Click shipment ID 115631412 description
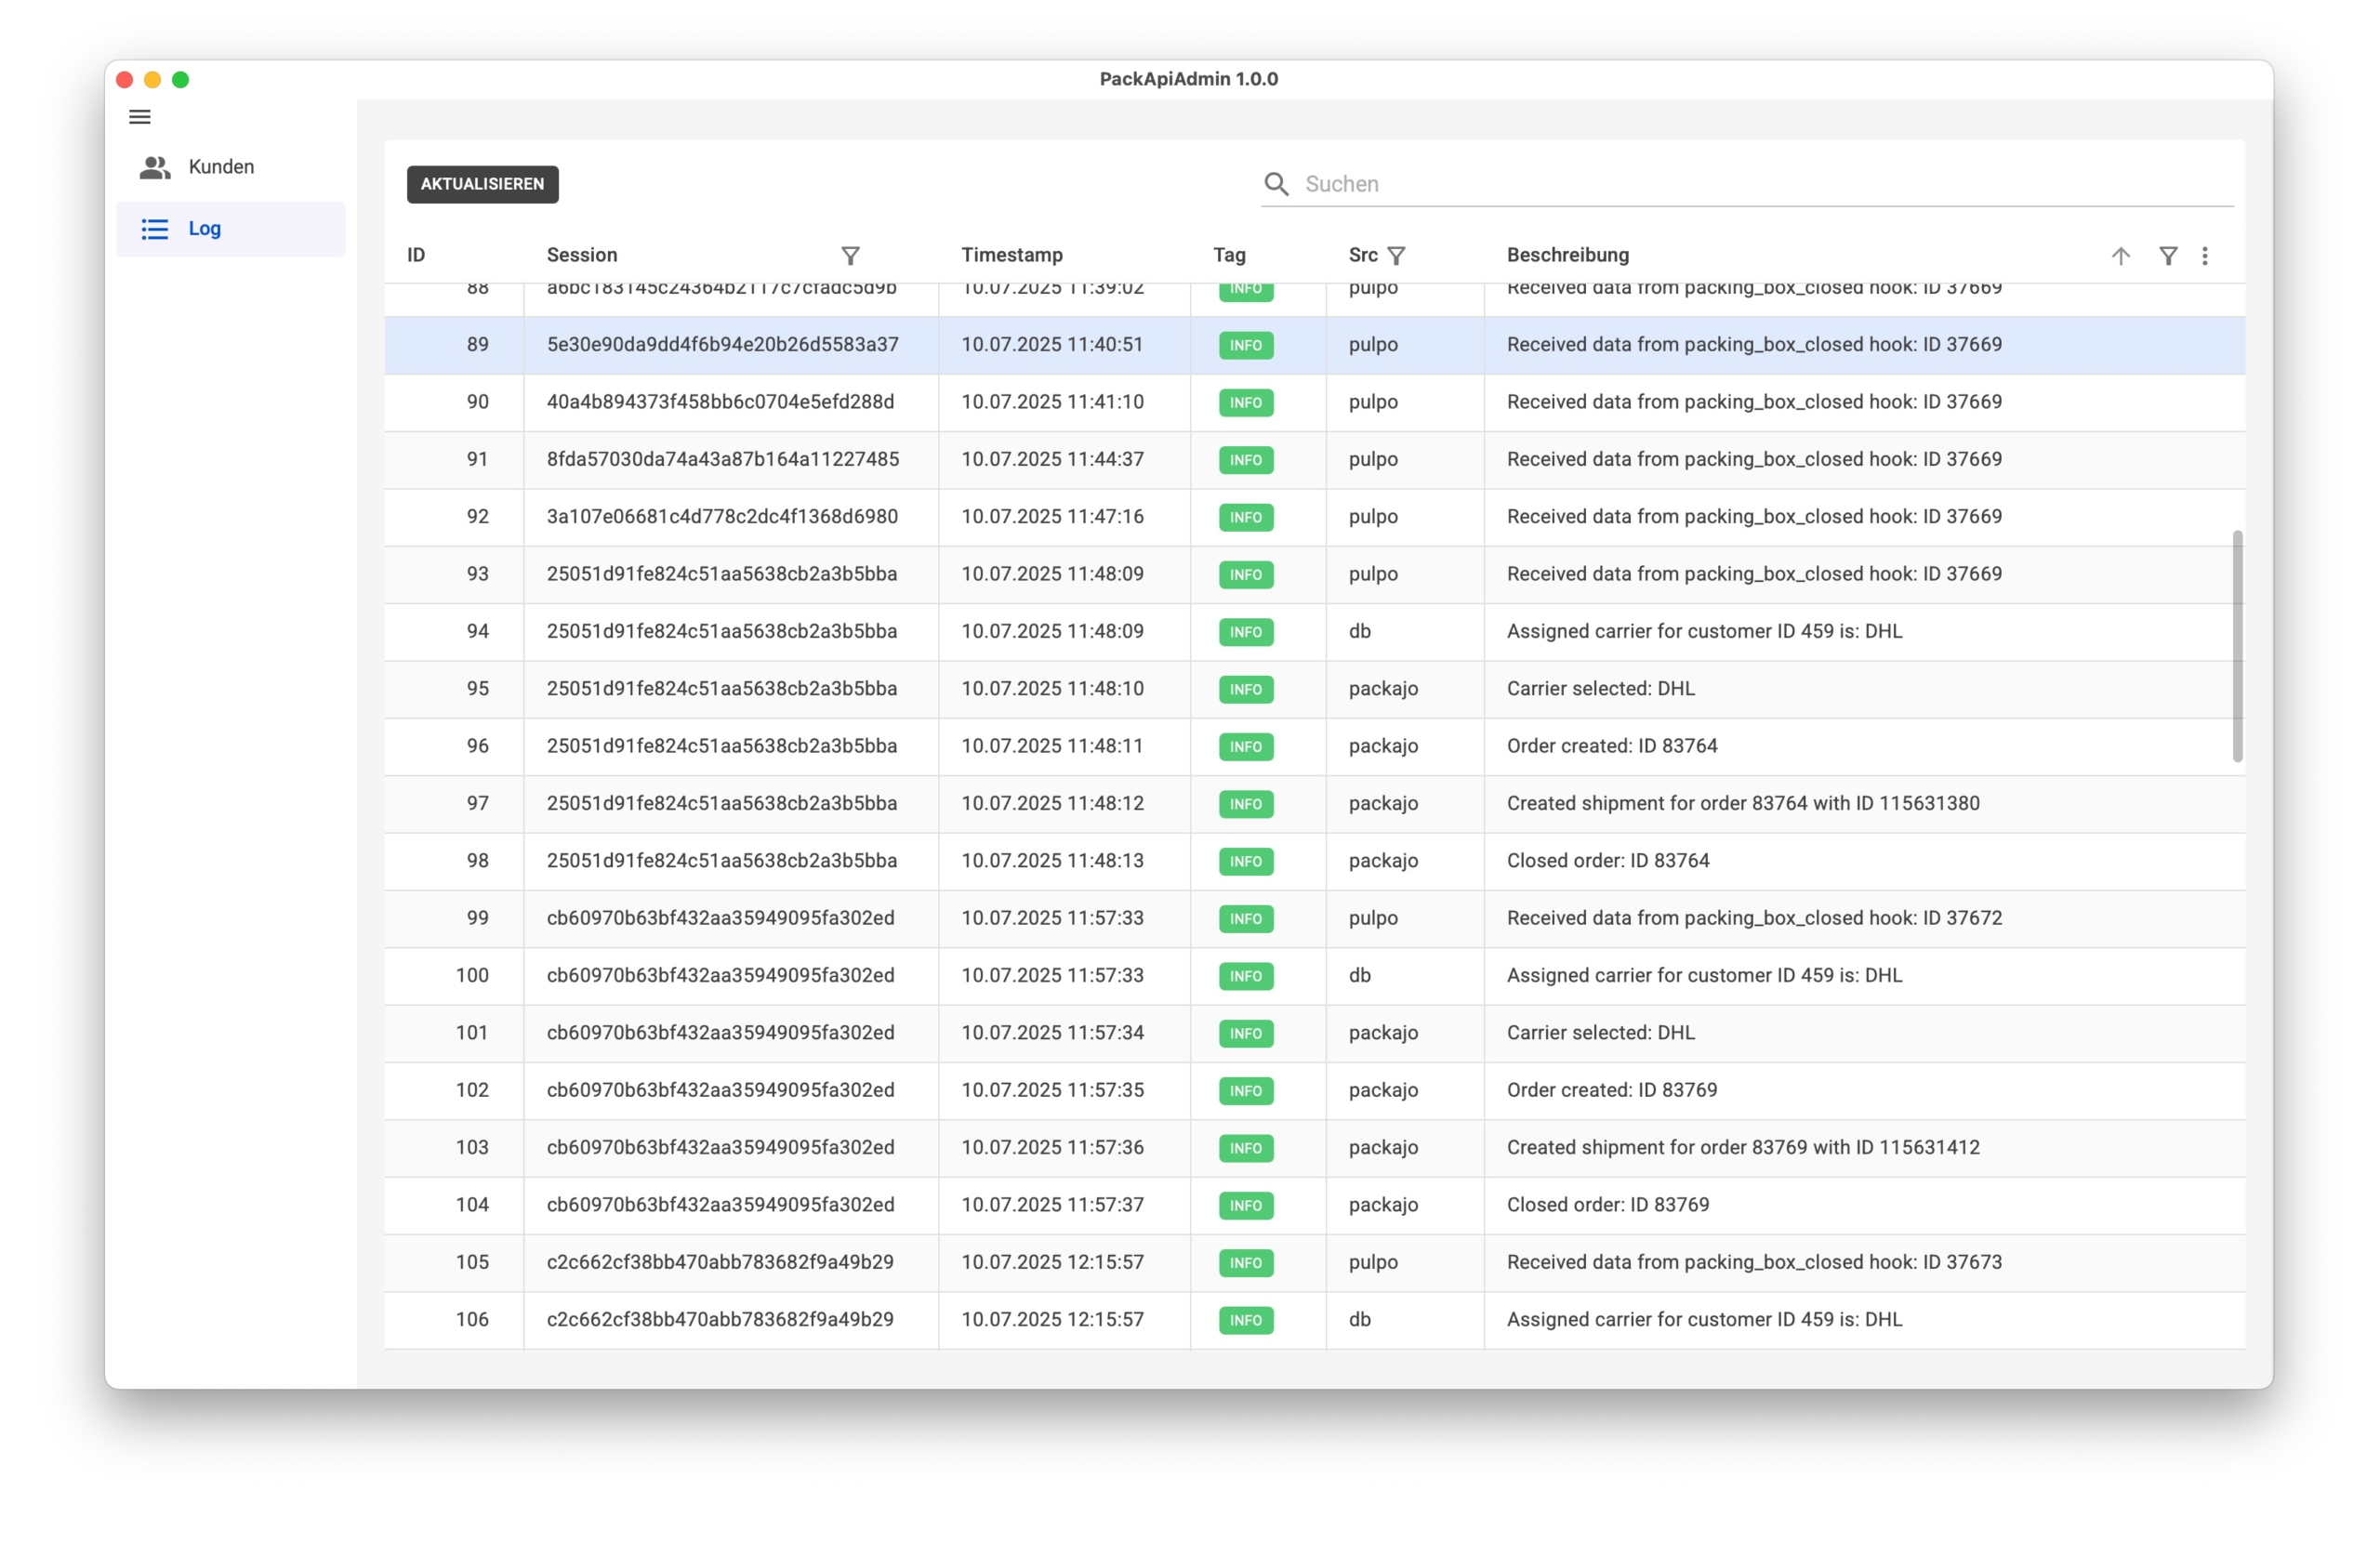 pos(1743,1147)
